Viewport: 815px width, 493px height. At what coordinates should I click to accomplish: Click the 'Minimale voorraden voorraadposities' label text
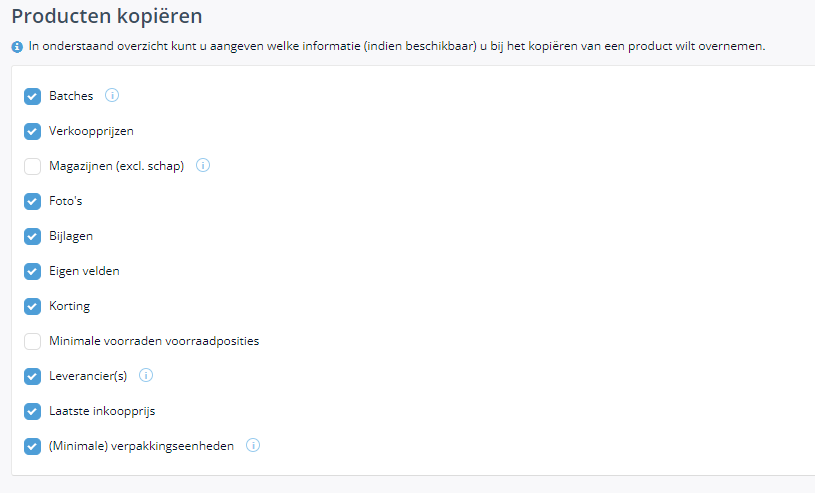(x=154, y=341)
